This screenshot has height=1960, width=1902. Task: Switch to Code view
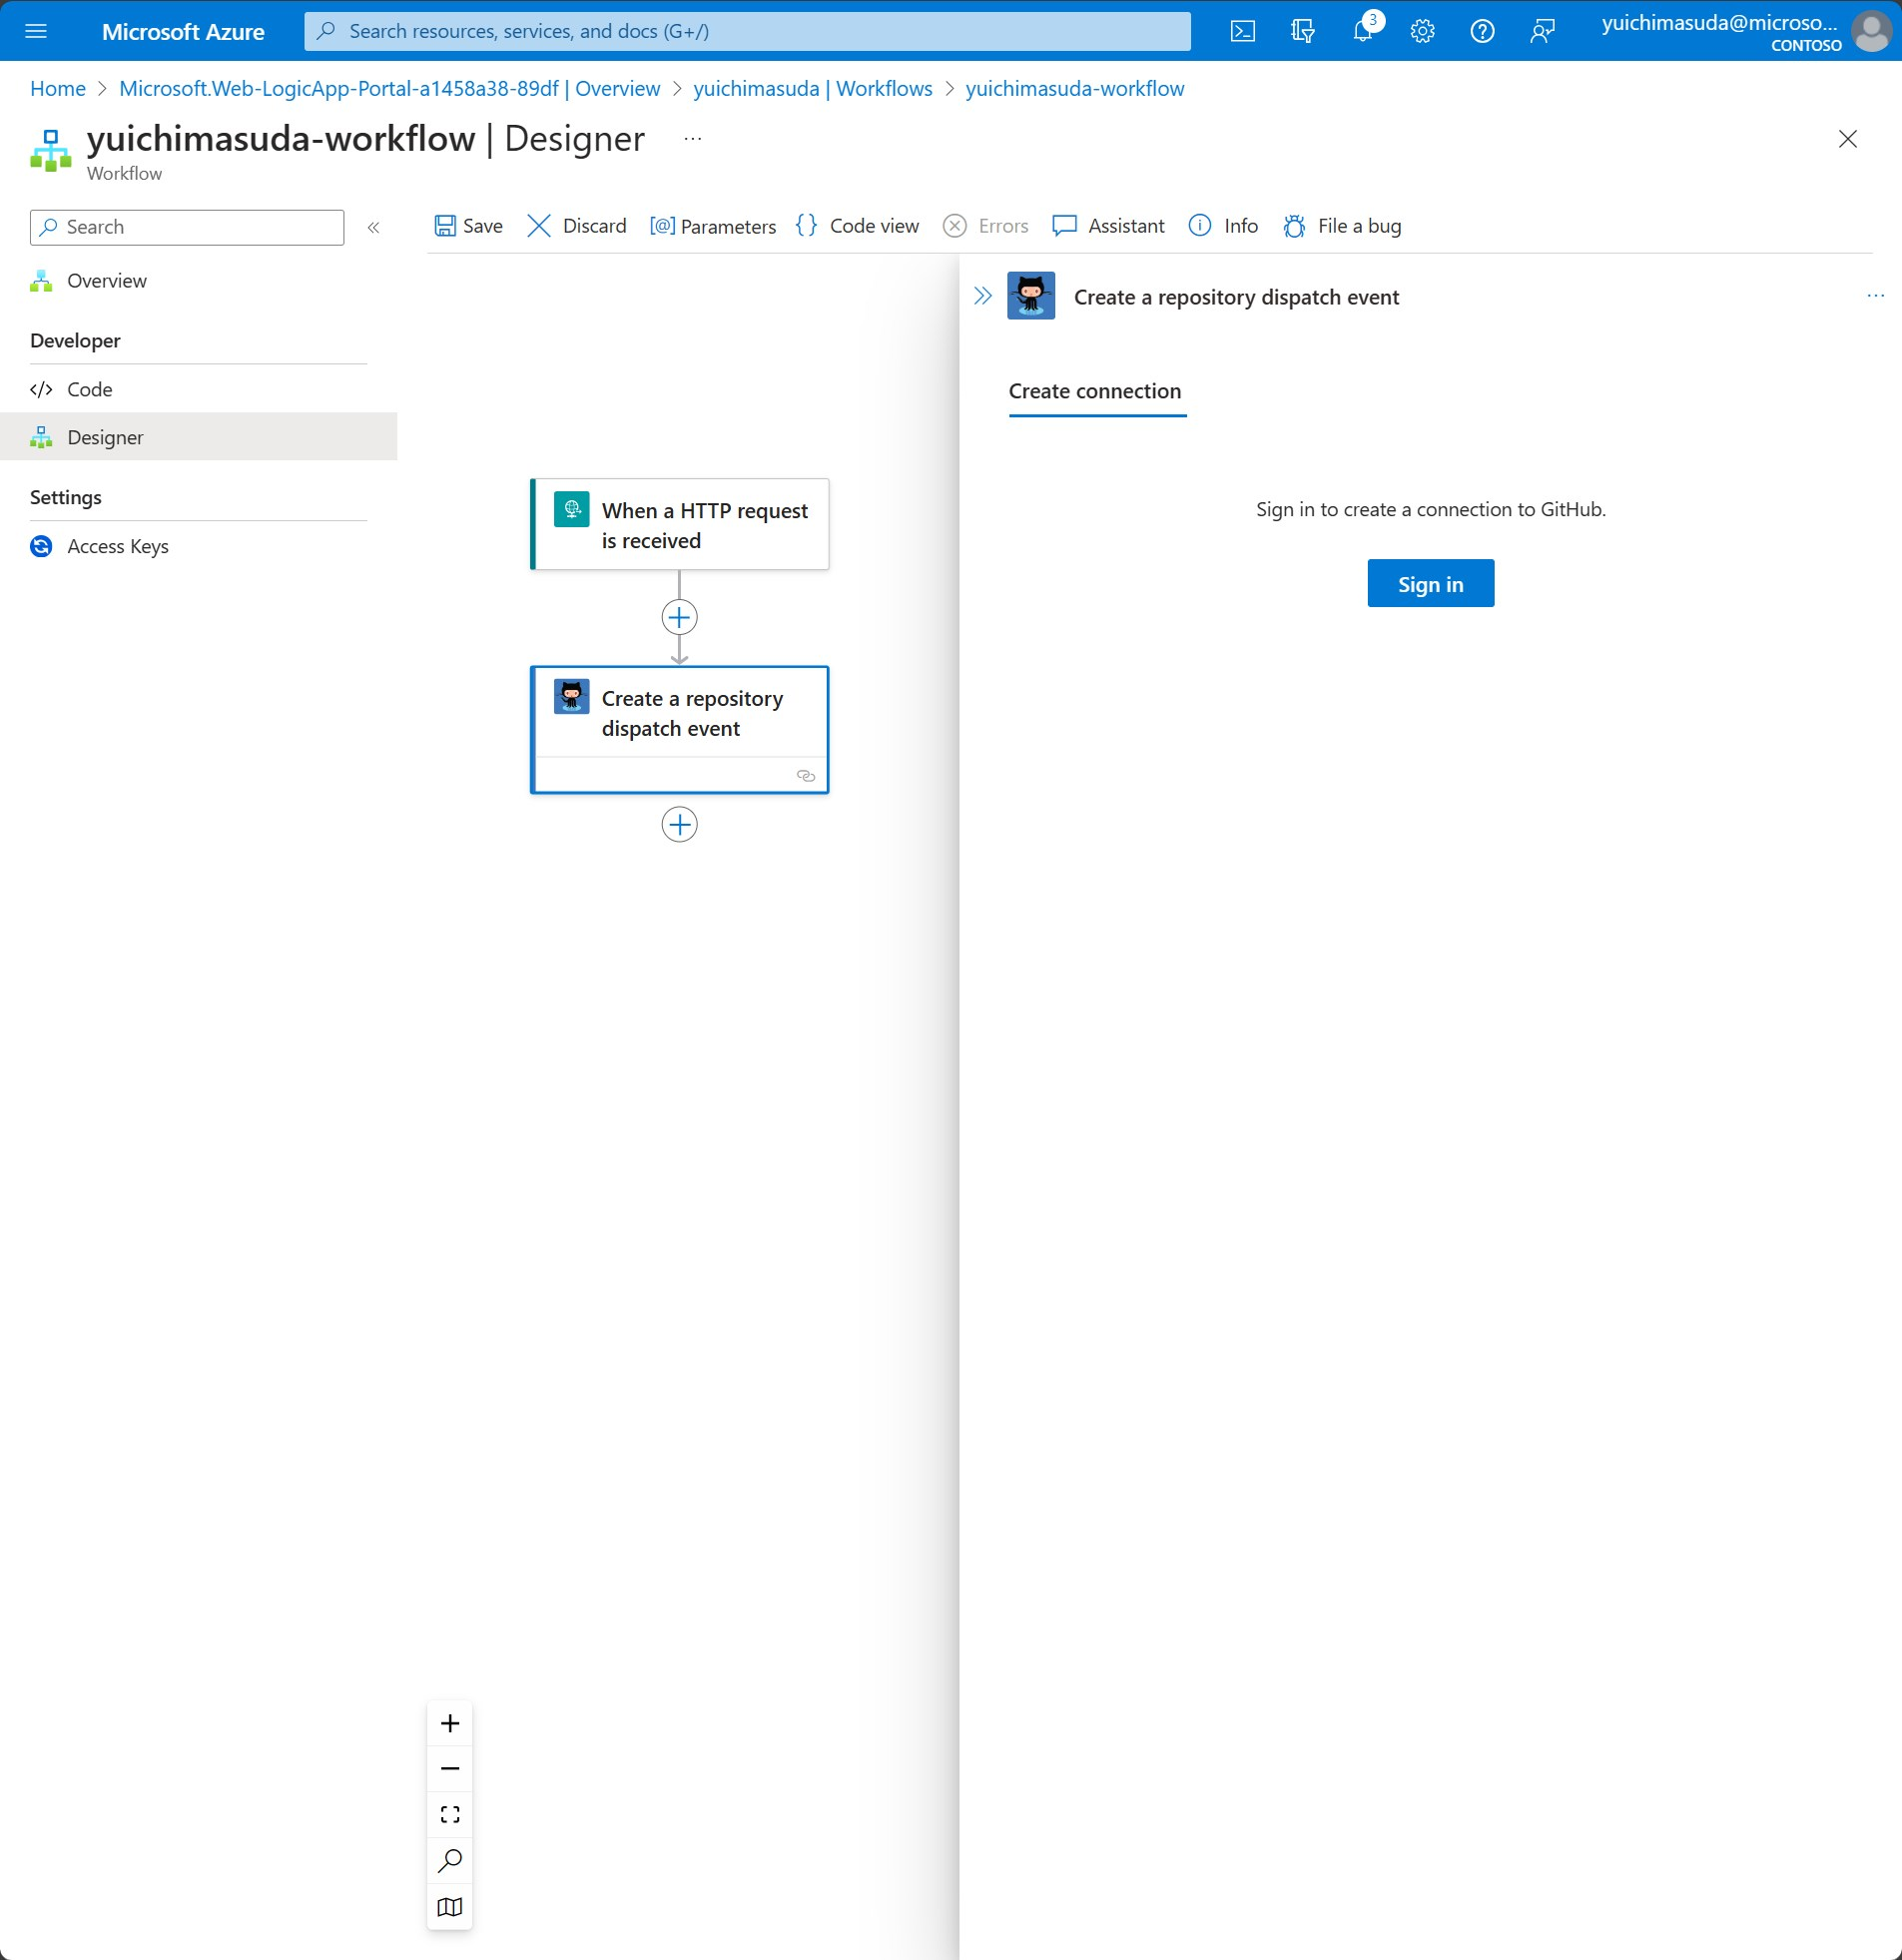click(858, 226)
